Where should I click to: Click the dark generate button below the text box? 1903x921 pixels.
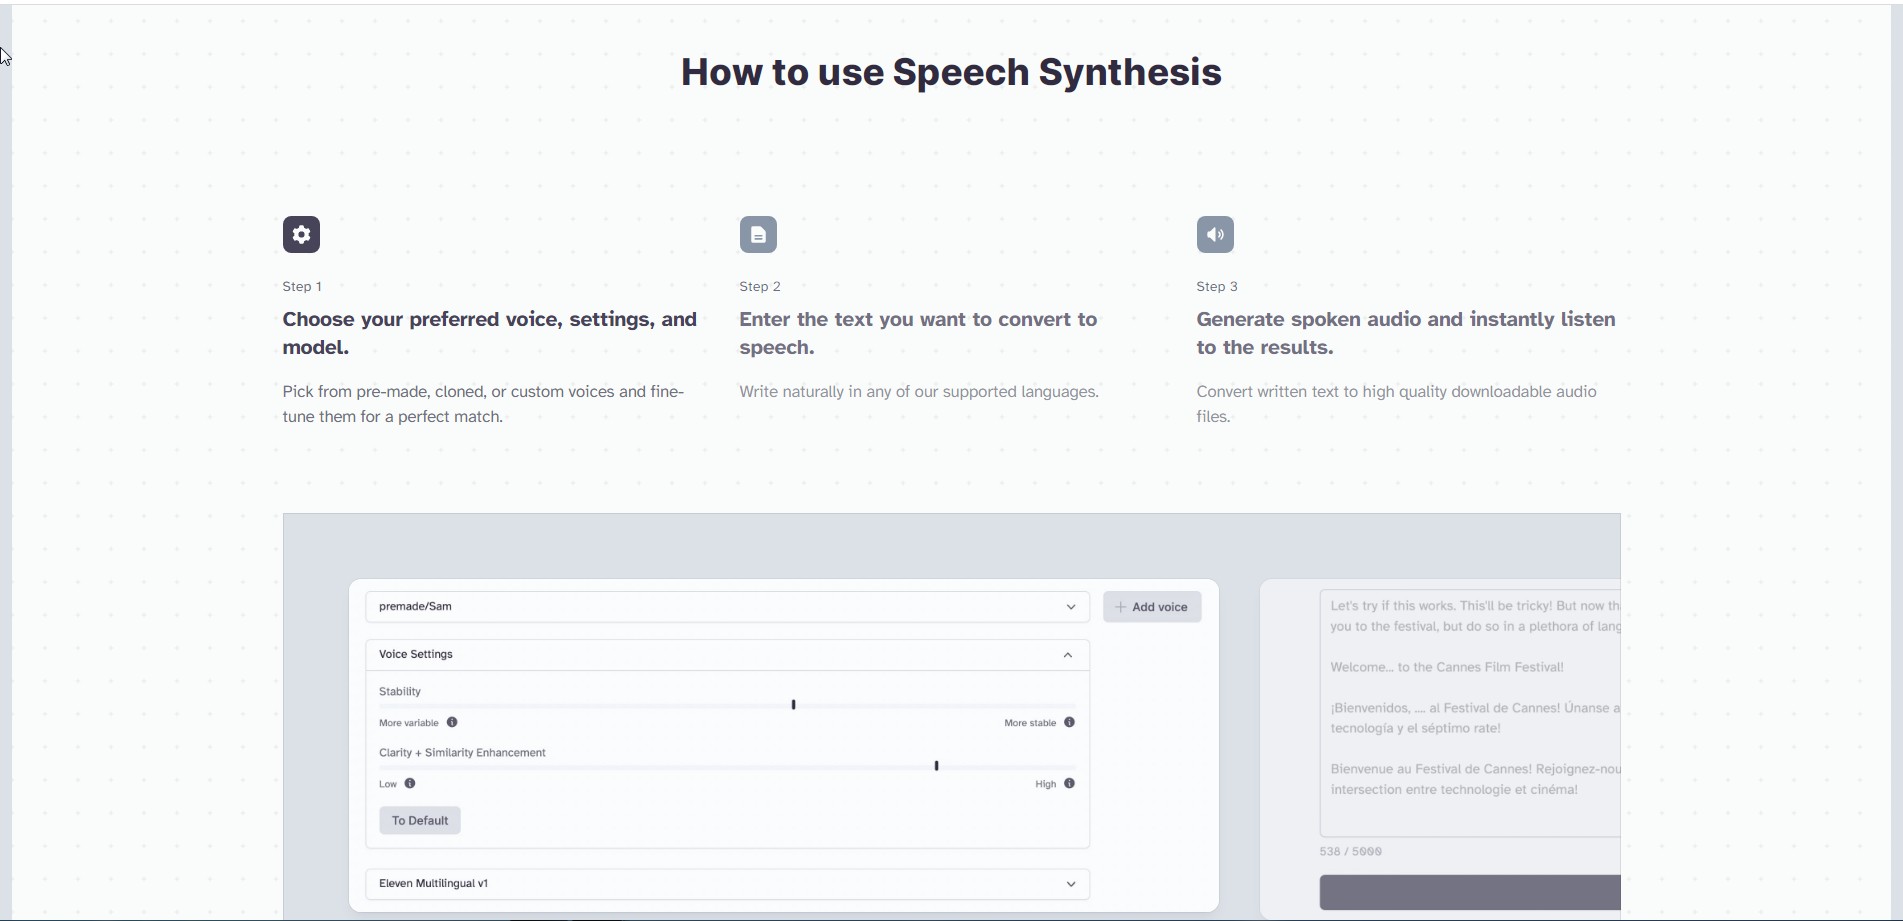click(1470, 892)
